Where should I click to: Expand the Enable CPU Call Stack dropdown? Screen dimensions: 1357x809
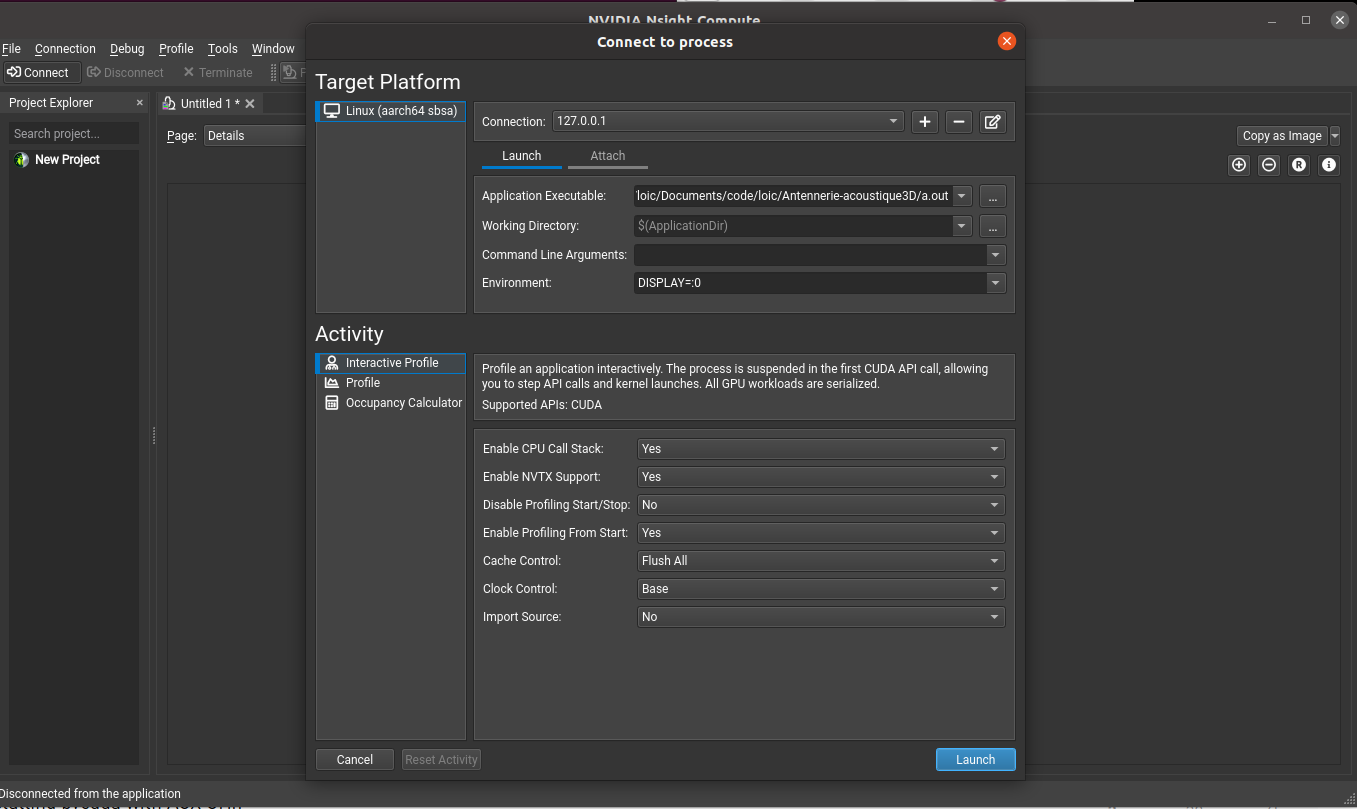coord(821,449)
